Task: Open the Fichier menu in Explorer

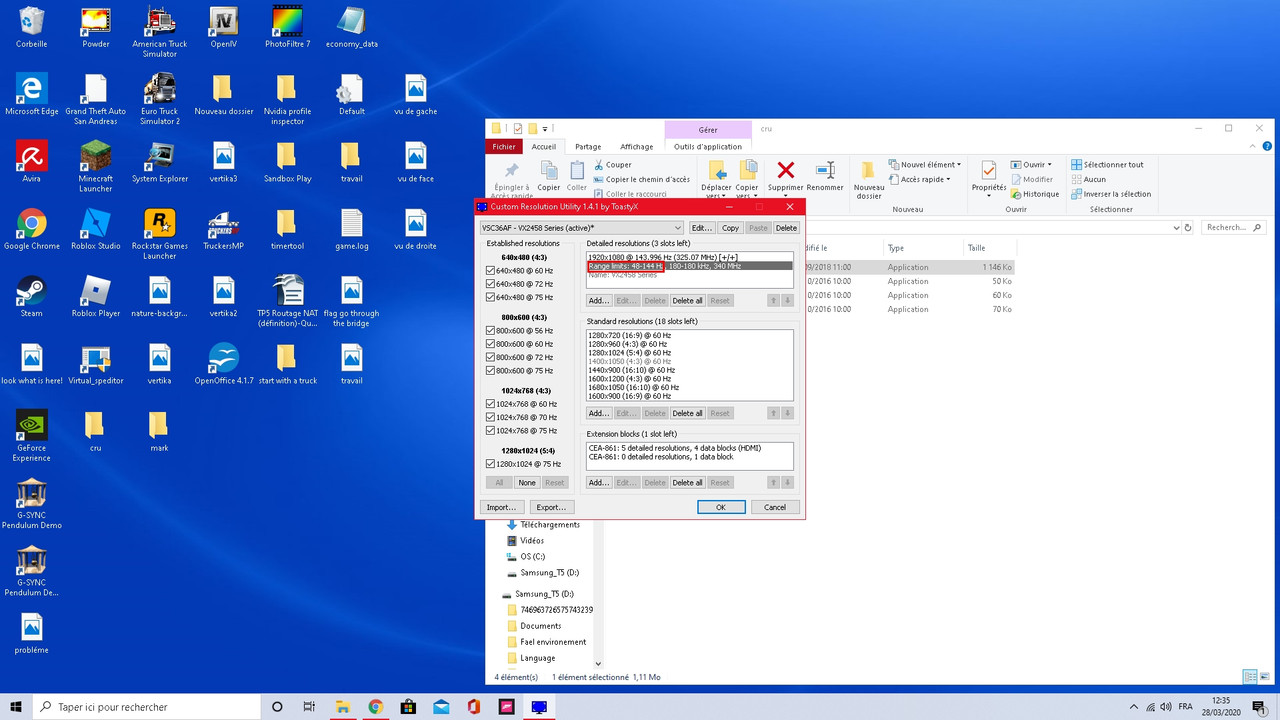Action: coord(504,146)
